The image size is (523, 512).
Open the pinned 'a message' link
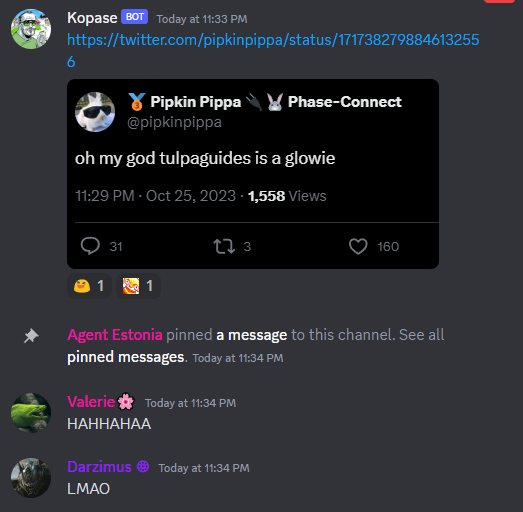(251, 335)
